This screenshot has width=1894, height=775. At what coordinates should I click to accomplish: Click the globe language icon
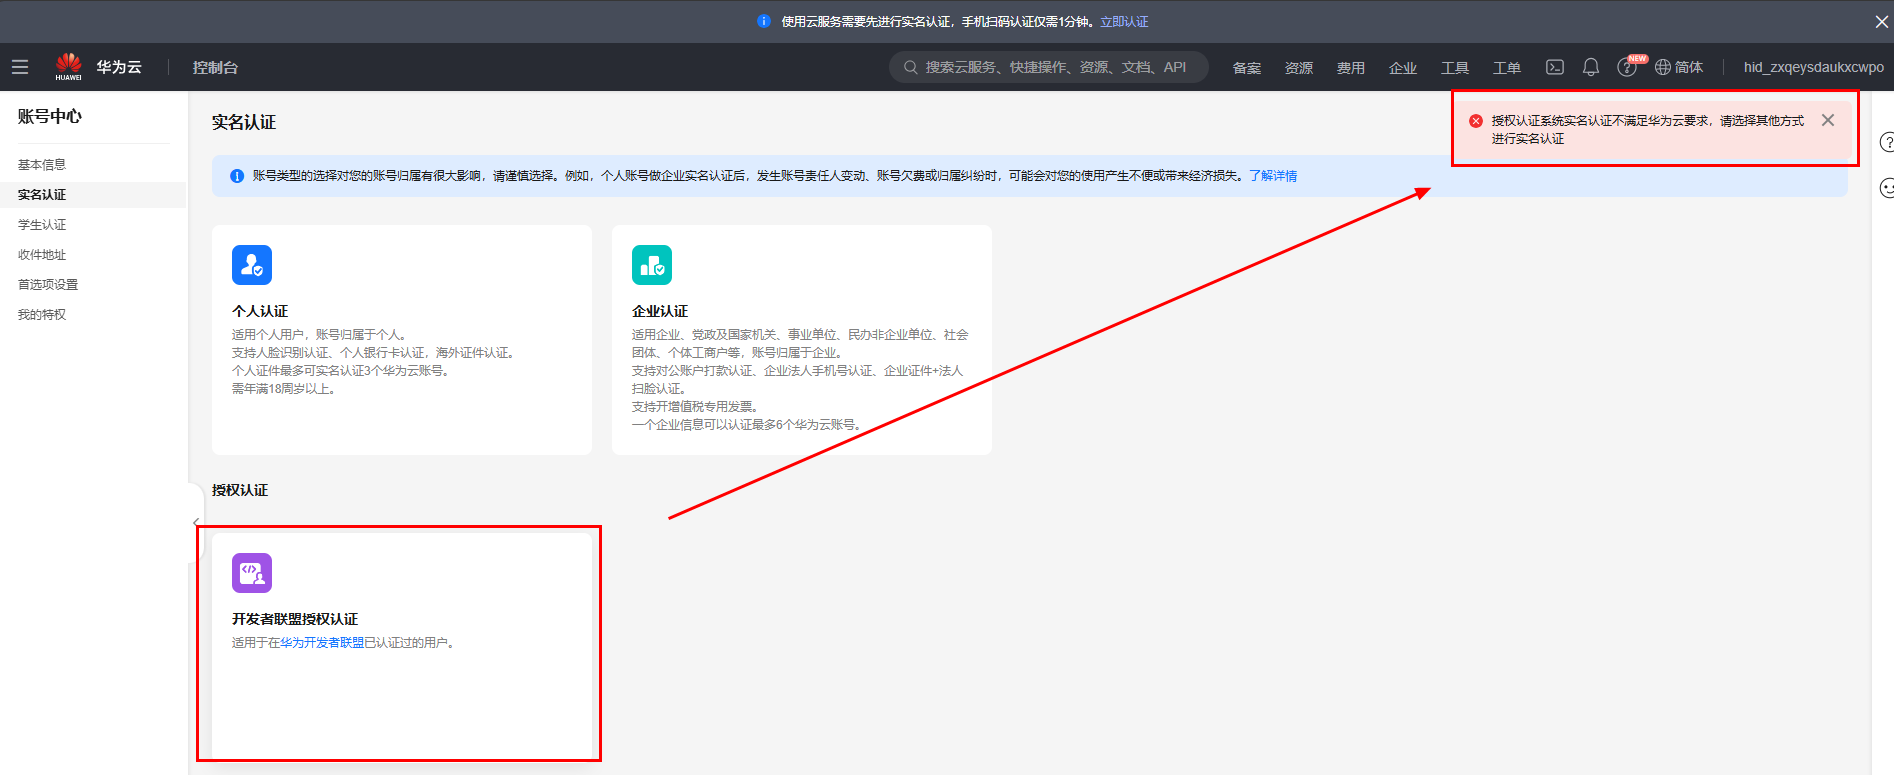[1663, 67]
